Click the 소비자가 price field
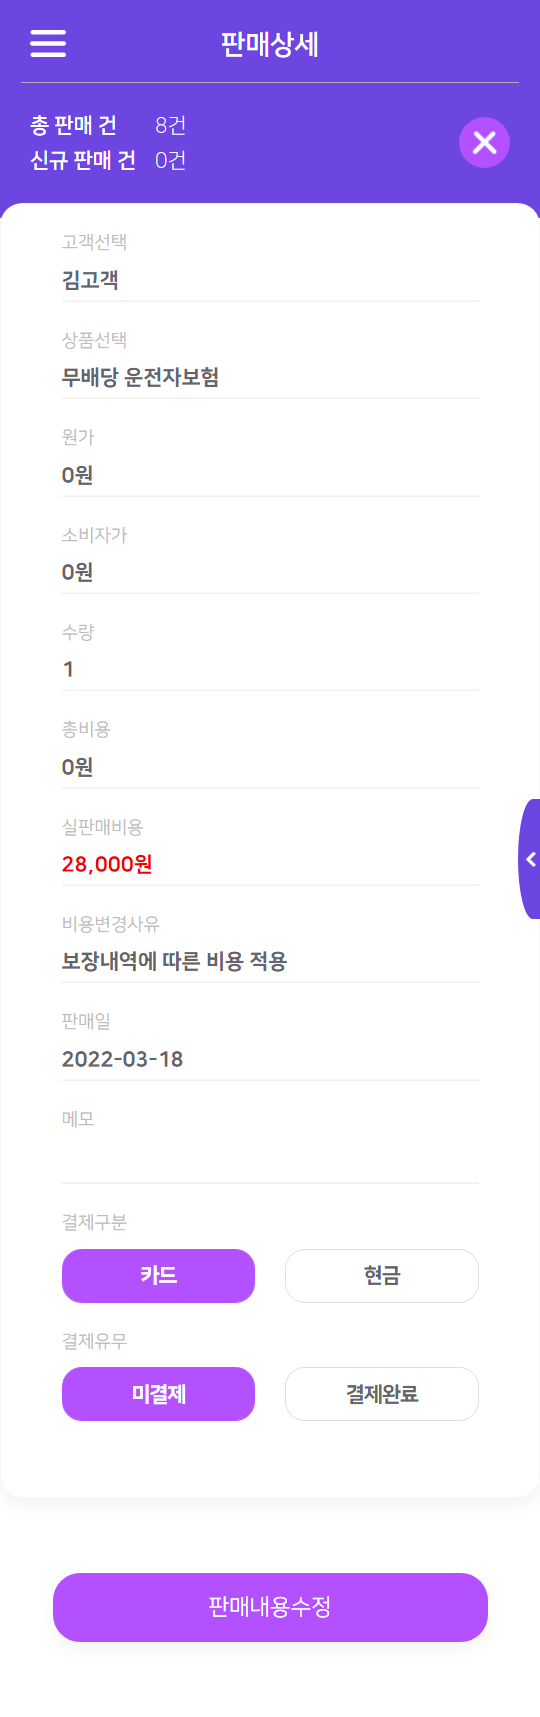Viewport: 540px width, 1717px height. pos(270,572)
